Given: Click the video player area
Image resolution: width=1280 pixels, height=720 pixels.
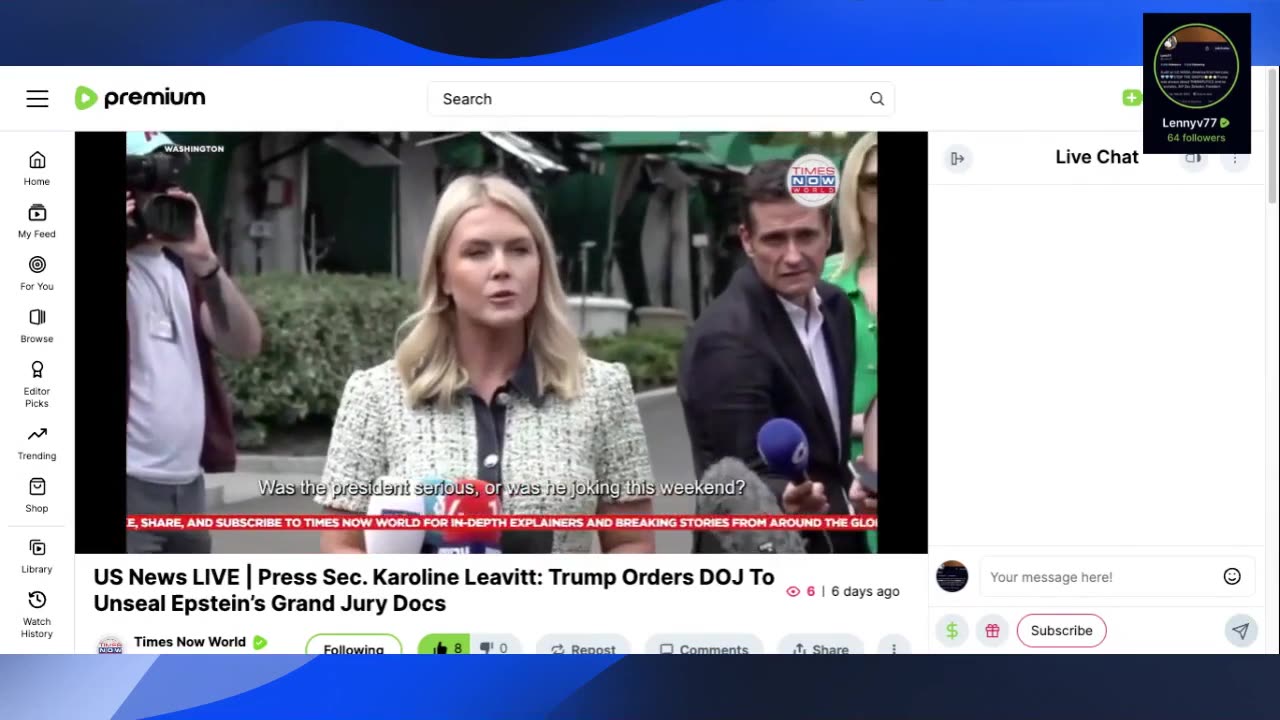Looking at the screenshot, I should coord(501,342).
